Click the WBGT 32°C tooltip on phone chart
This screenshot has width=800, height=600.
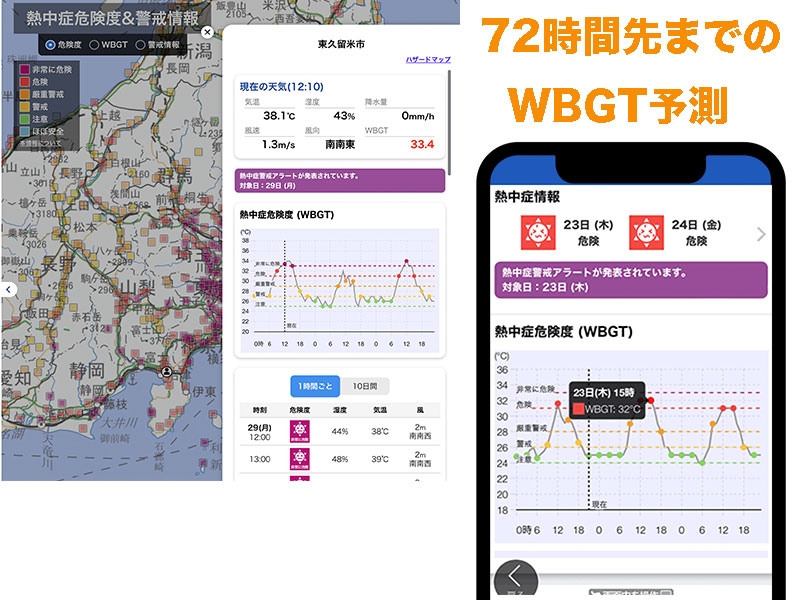click(x=605, y=400)
